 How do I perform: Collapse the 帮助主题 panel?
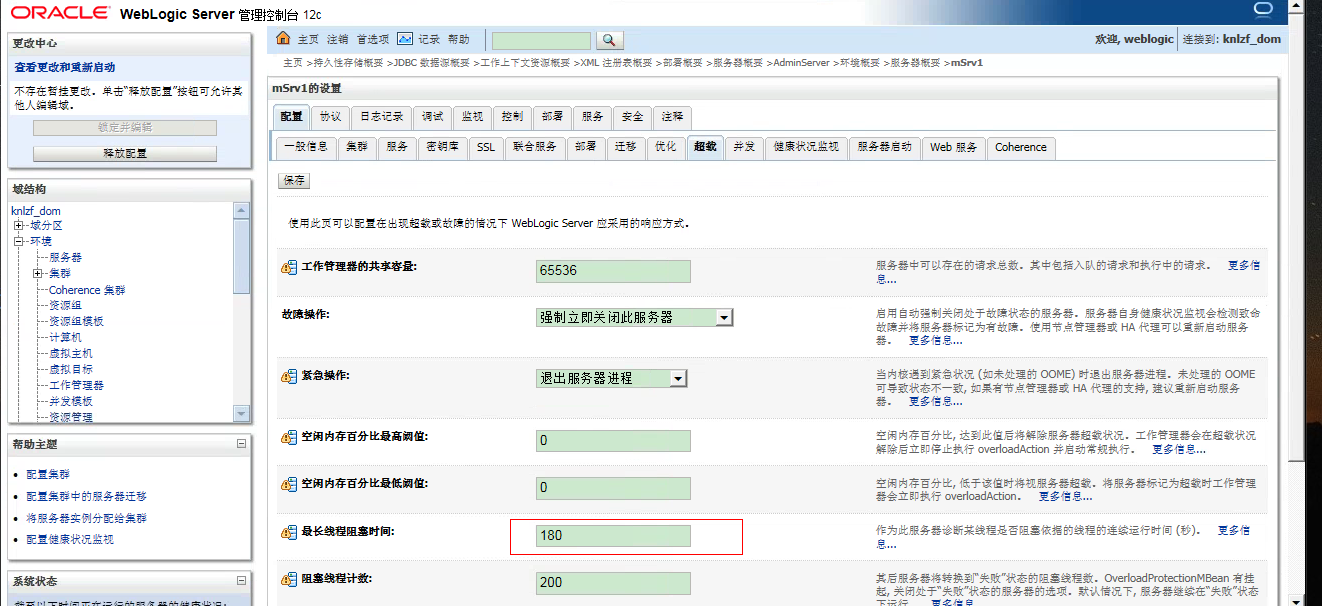click(241, 443)
